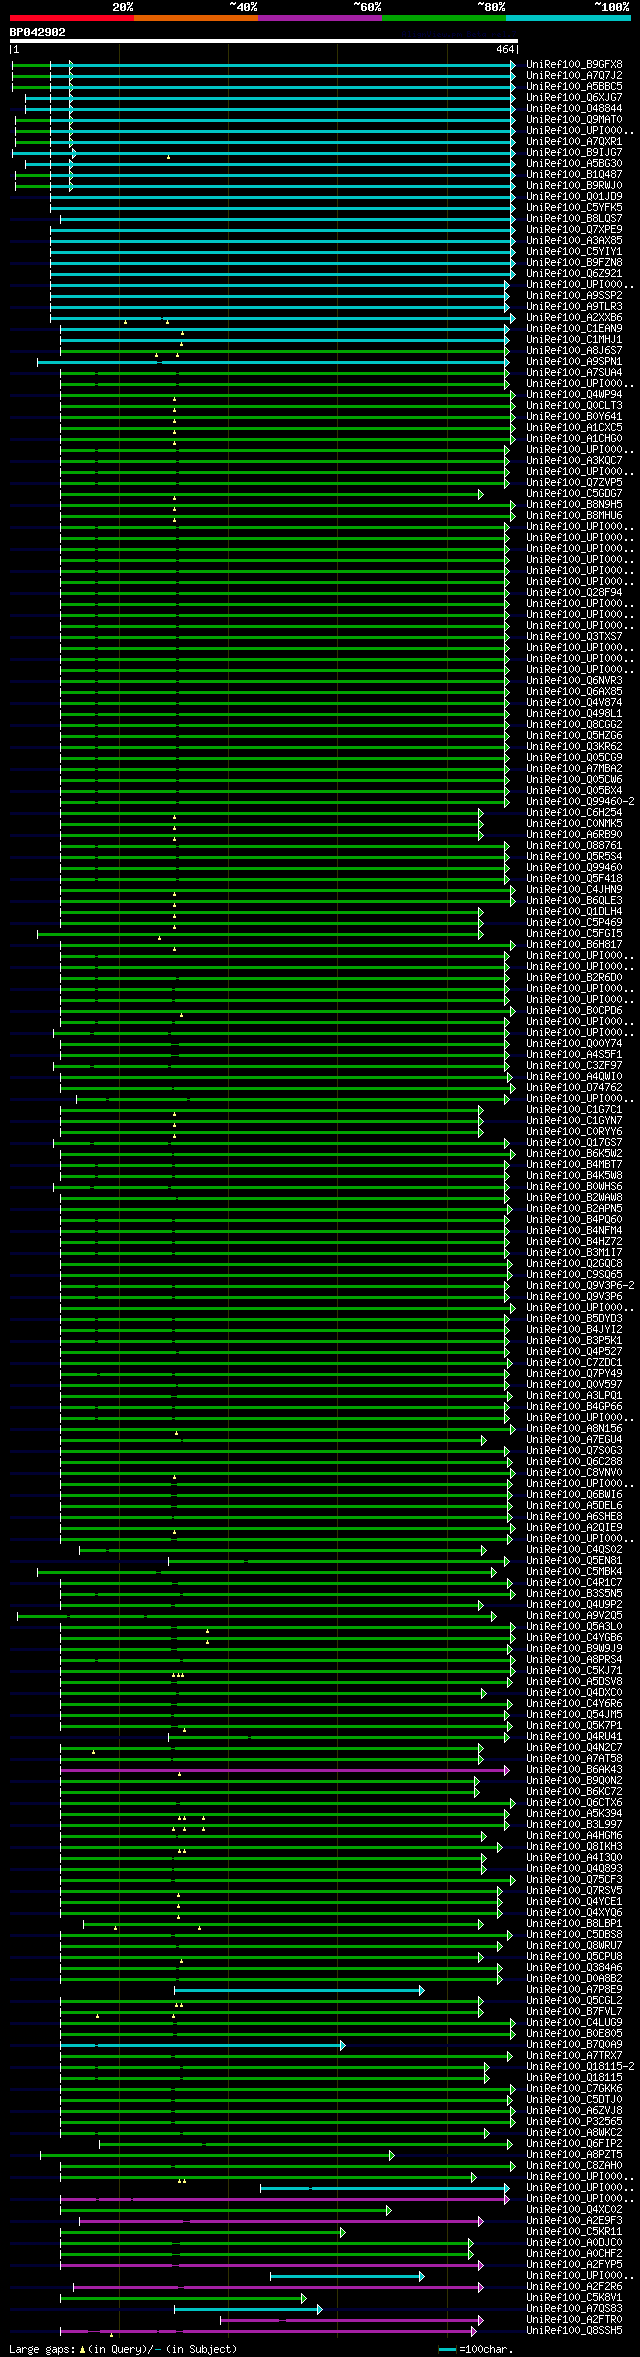Image resolution: width=640 pixels, height=2357 pixels.
Task: Select hit UniRef100_A7Q7J2
Action: pyautogui.click(x=574, y=75)
